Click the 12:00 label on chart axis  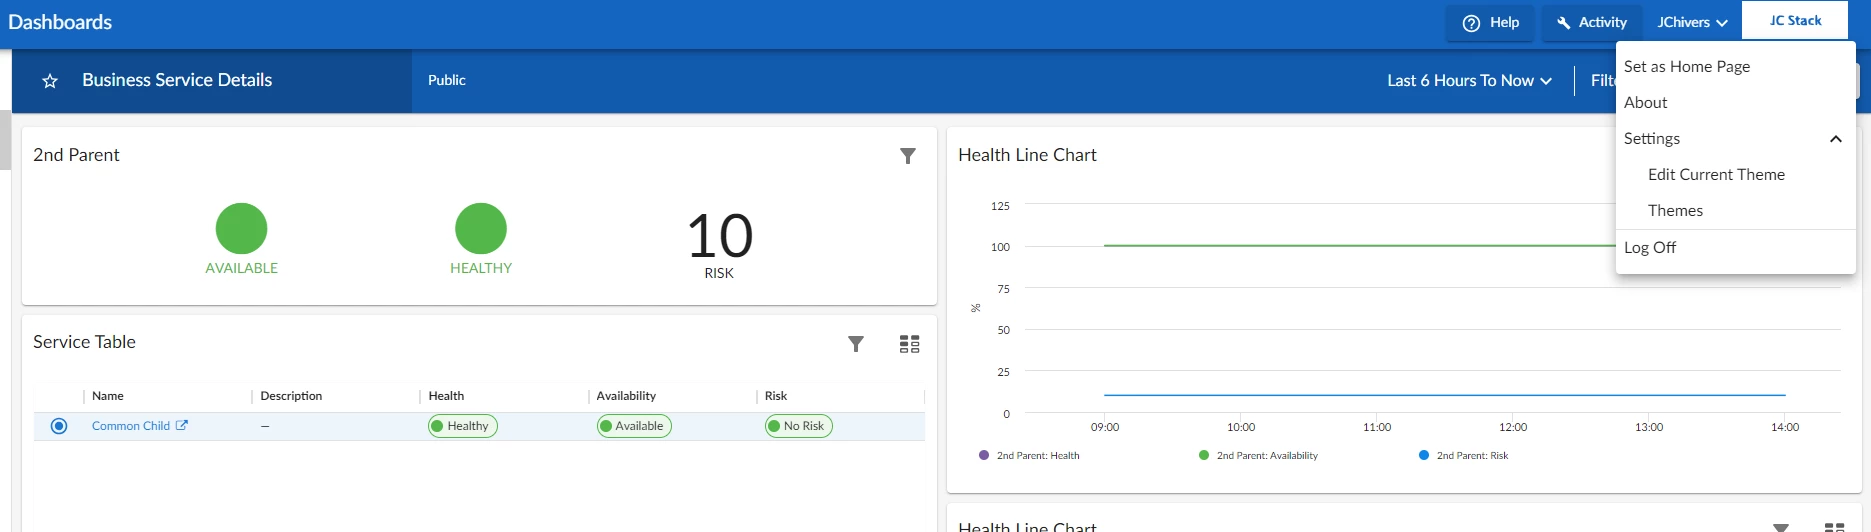pos(1513,427)
